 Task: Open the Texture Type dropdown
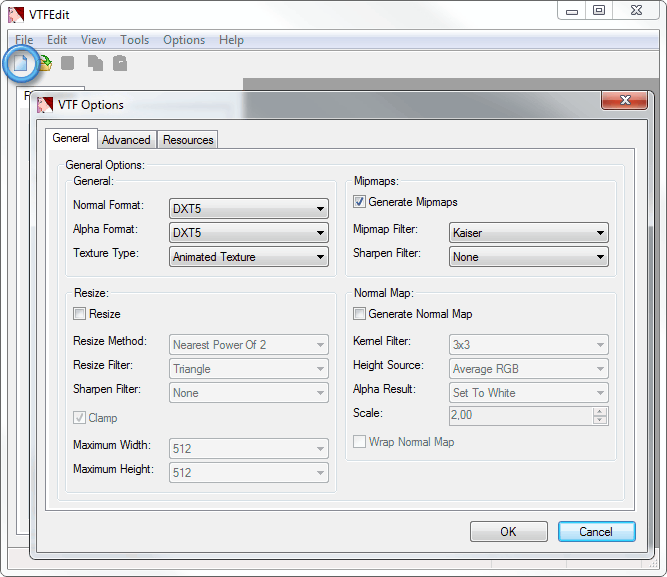[x=249, y=257]
